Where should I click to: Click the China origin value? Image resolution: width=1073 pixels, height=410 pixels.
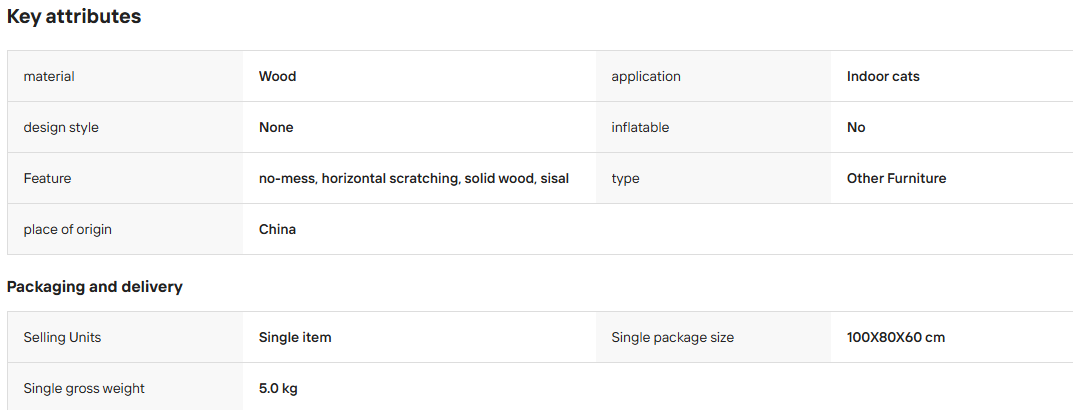click(277, 230)
